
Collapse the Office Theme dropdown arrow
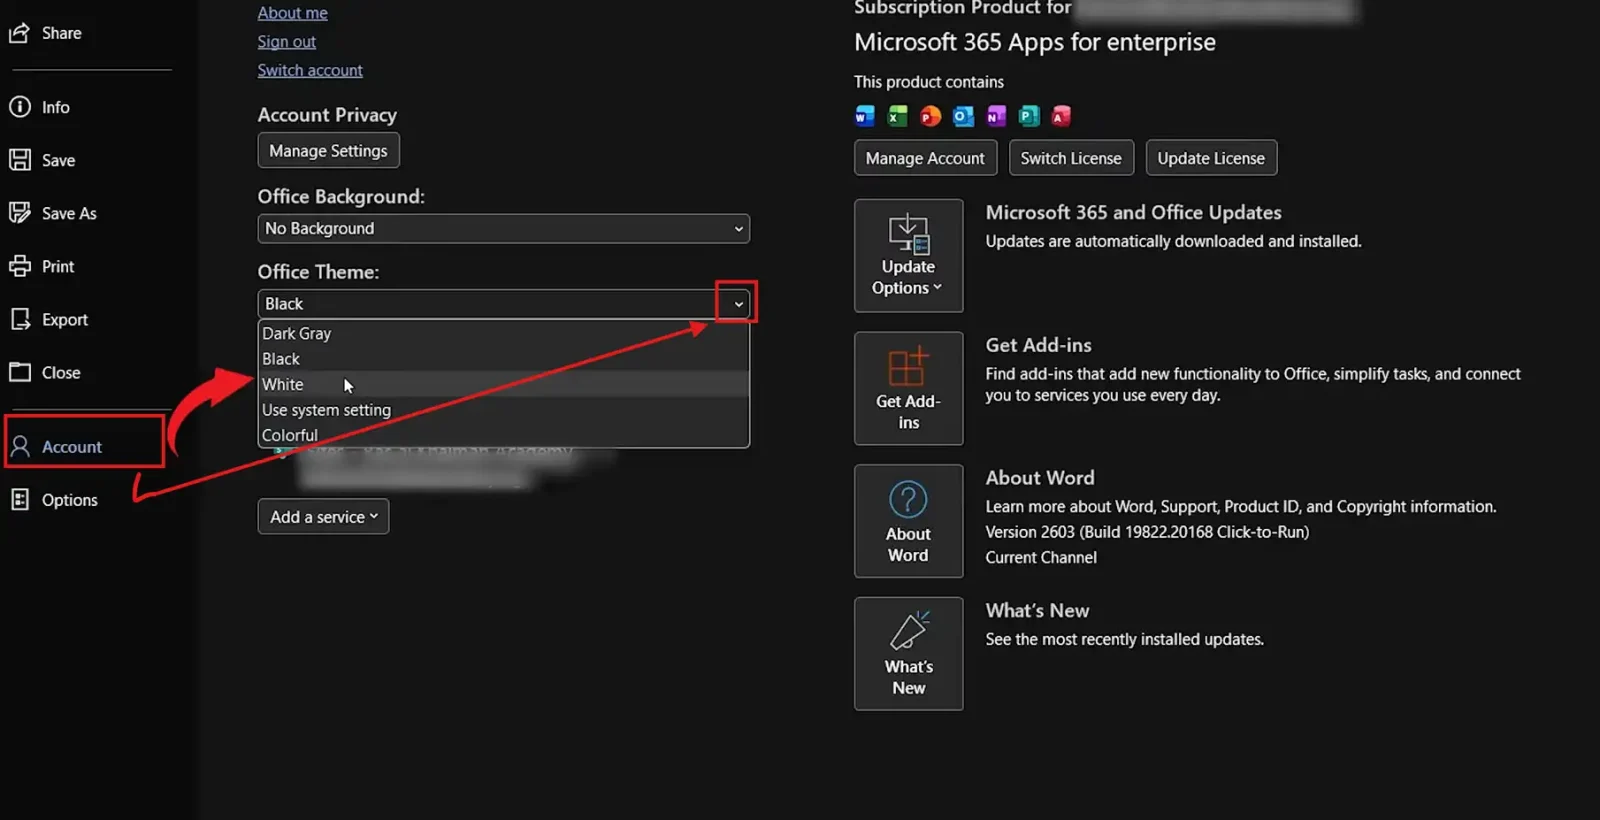tap(737, 303)
